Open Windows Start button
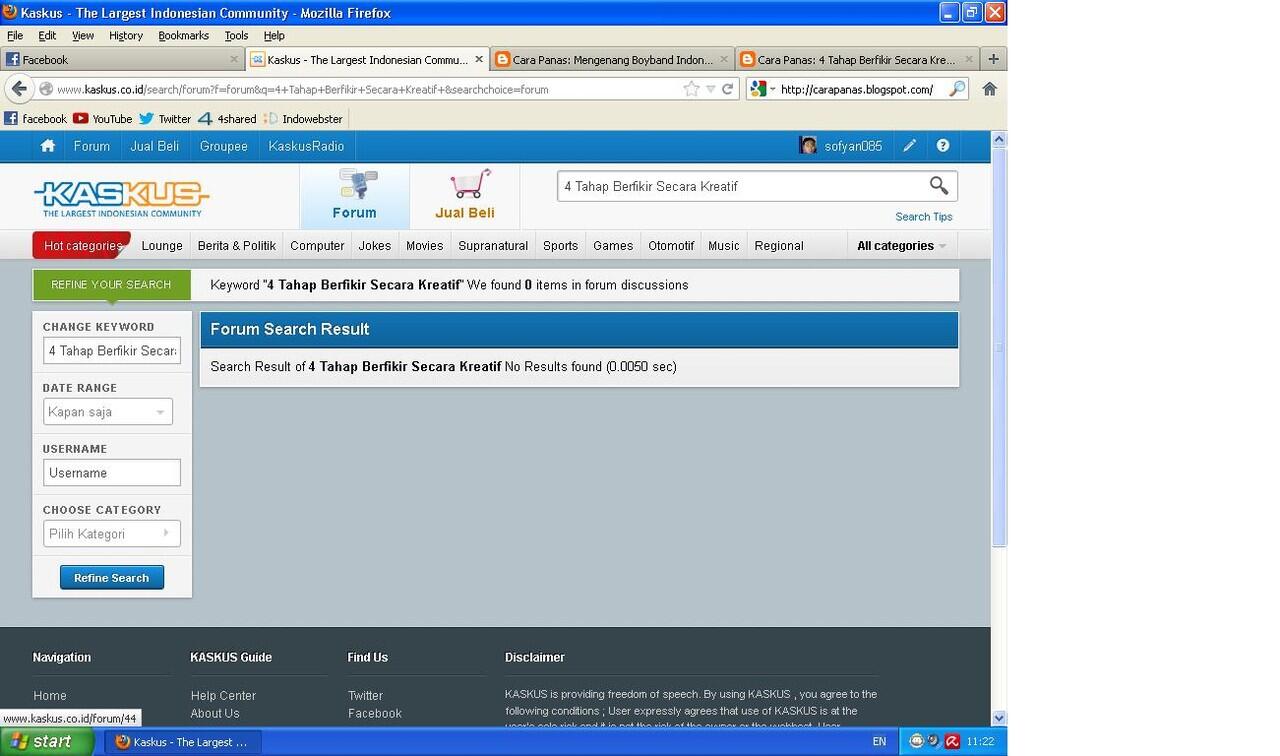The height and width of the screenshot is (756, 1280). tap(47, 742)
